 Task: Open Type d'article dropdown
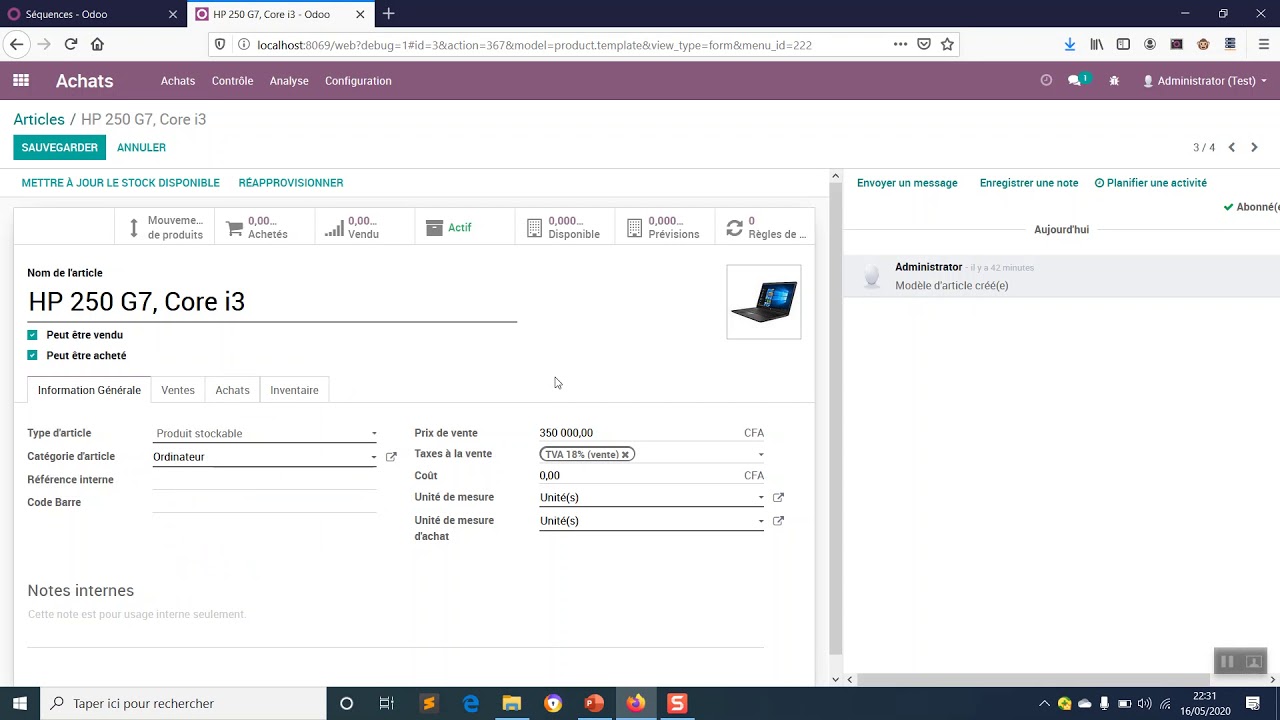(x=265, y=433)
